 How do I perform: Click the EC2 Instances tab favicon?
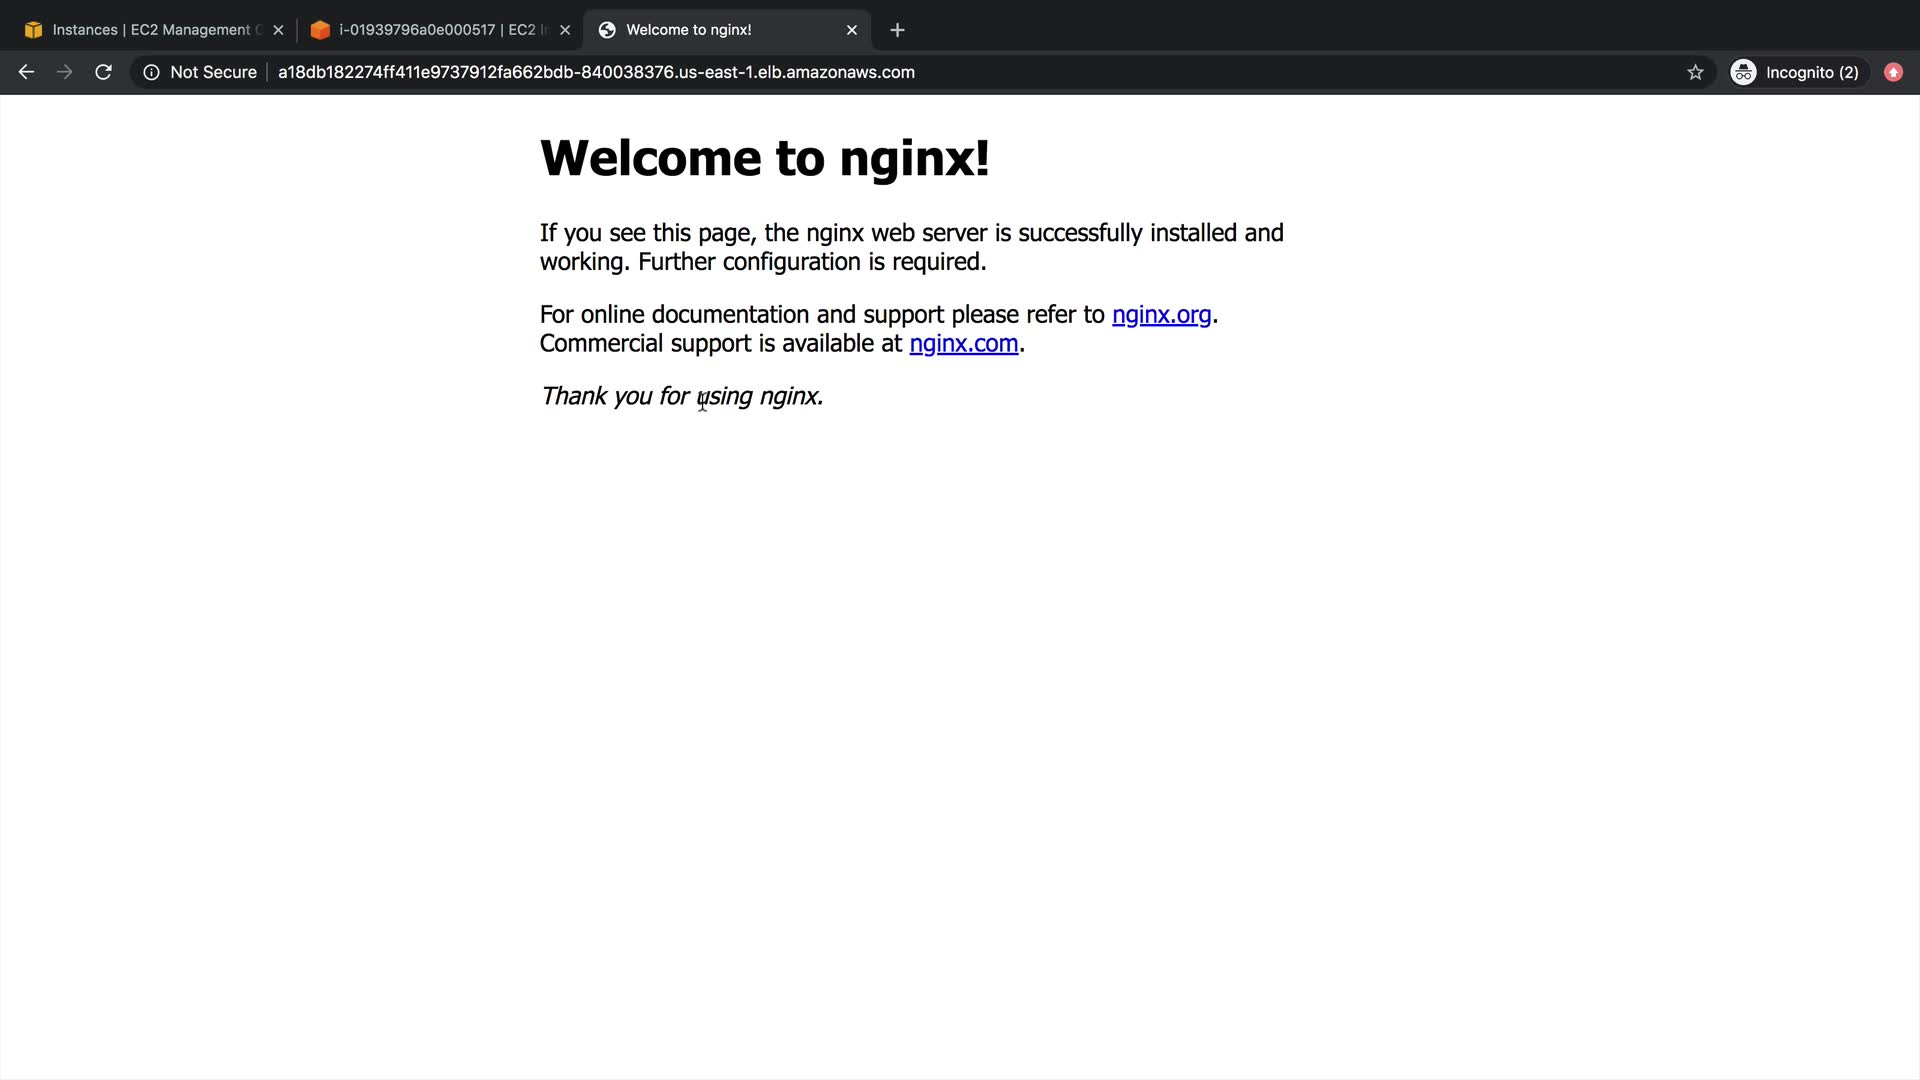(x=34, y=30)
